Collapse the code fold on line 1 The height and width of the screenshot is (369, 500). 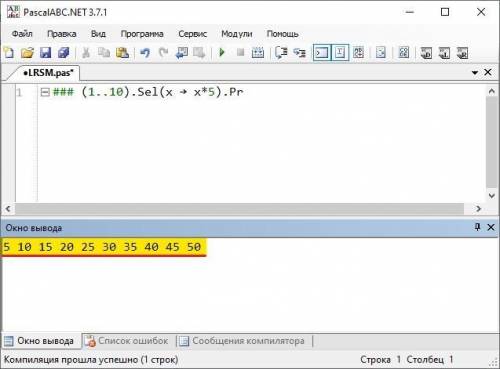[x=45, y=92]
